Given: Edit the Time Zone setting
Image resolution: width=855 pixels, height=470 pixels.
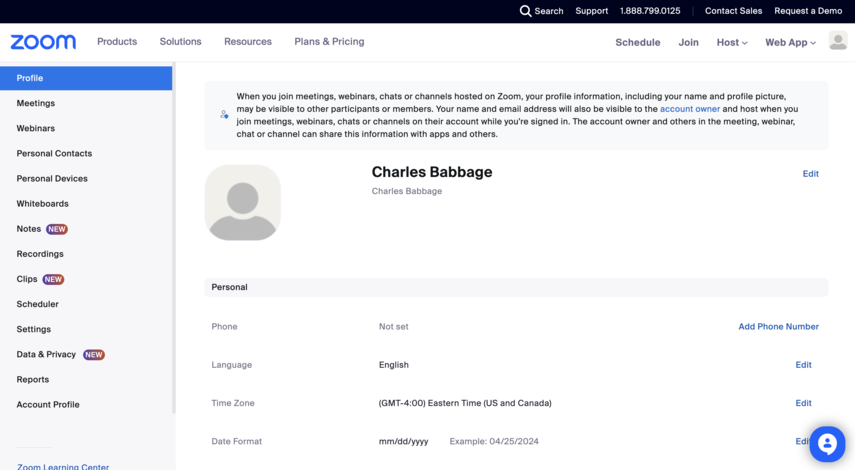Looking at the screenshot, I should point(803,403).
